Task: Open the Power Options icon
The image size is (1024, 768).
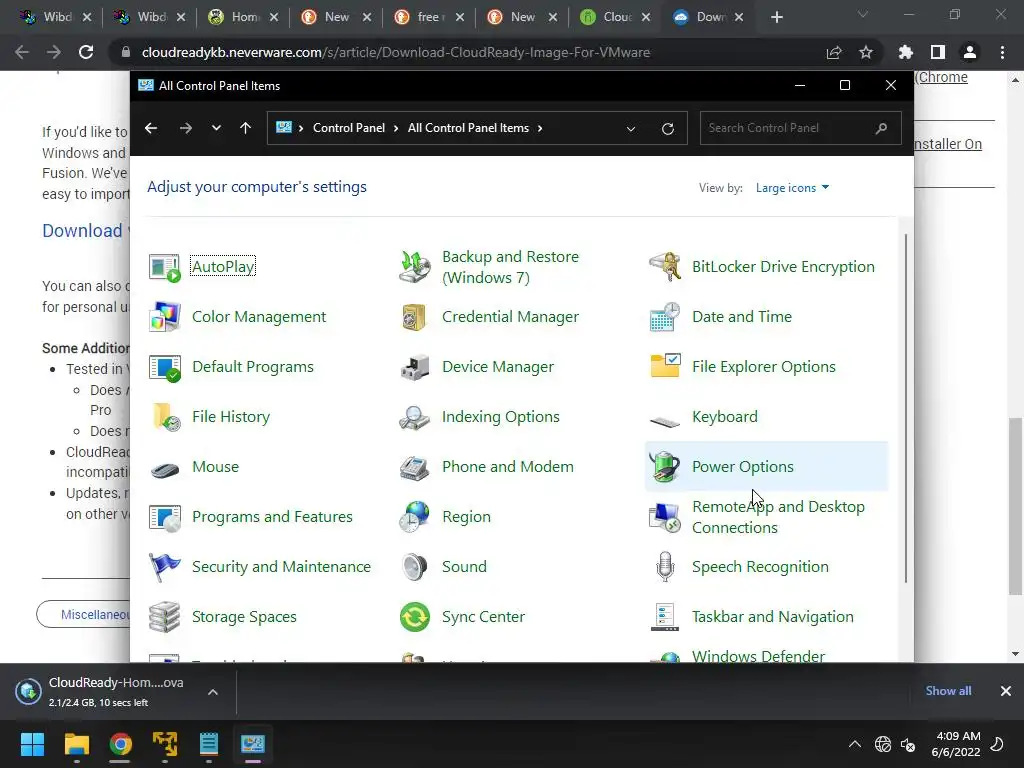Action: click(665, 467)
